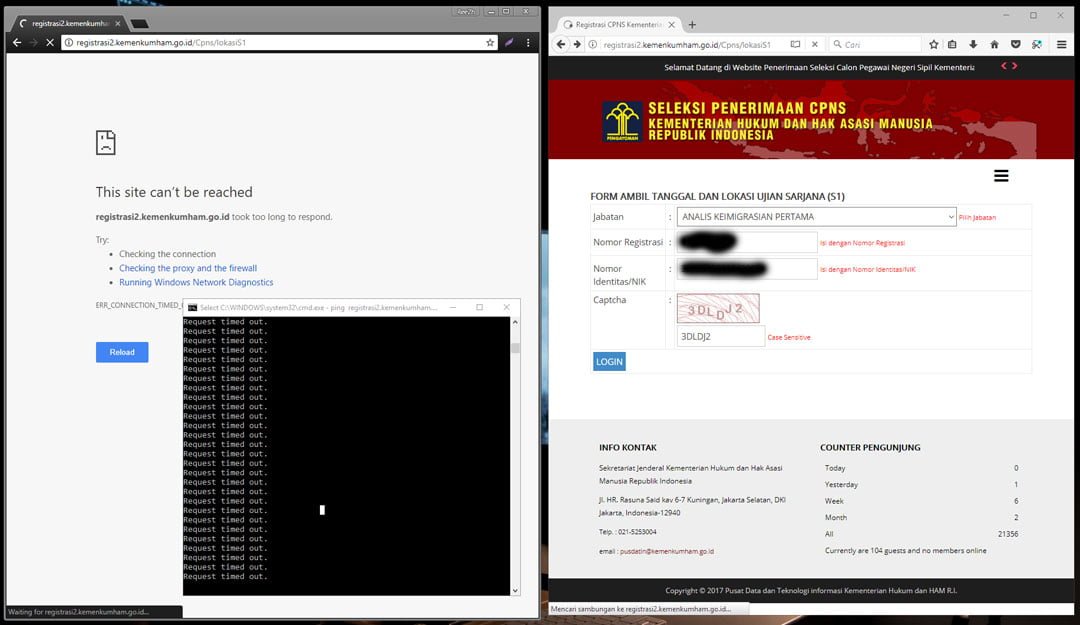Click the 'COUNTER PENGUNJUNG' heading
The image size is (1080, 625).
[870, 448]
